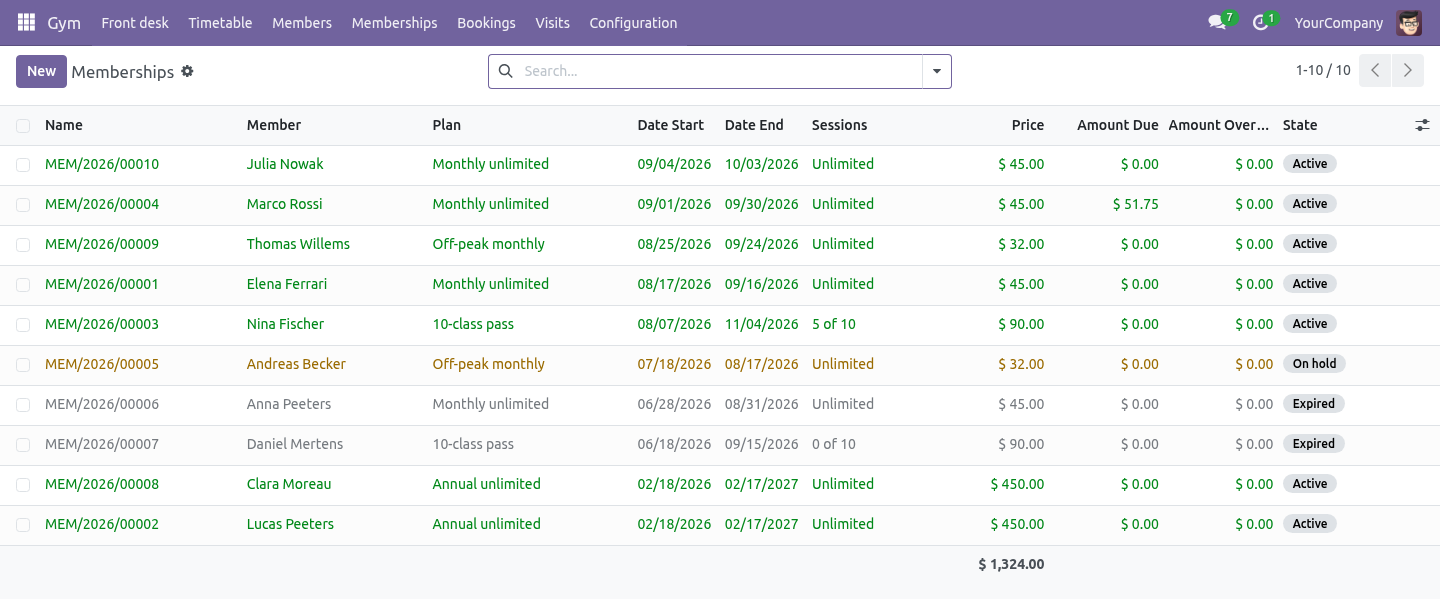Open the Bookings menu
Image resolution: width=1440 pixels, height=599 pixels.
pyautogui.click(x=486, y=22)
